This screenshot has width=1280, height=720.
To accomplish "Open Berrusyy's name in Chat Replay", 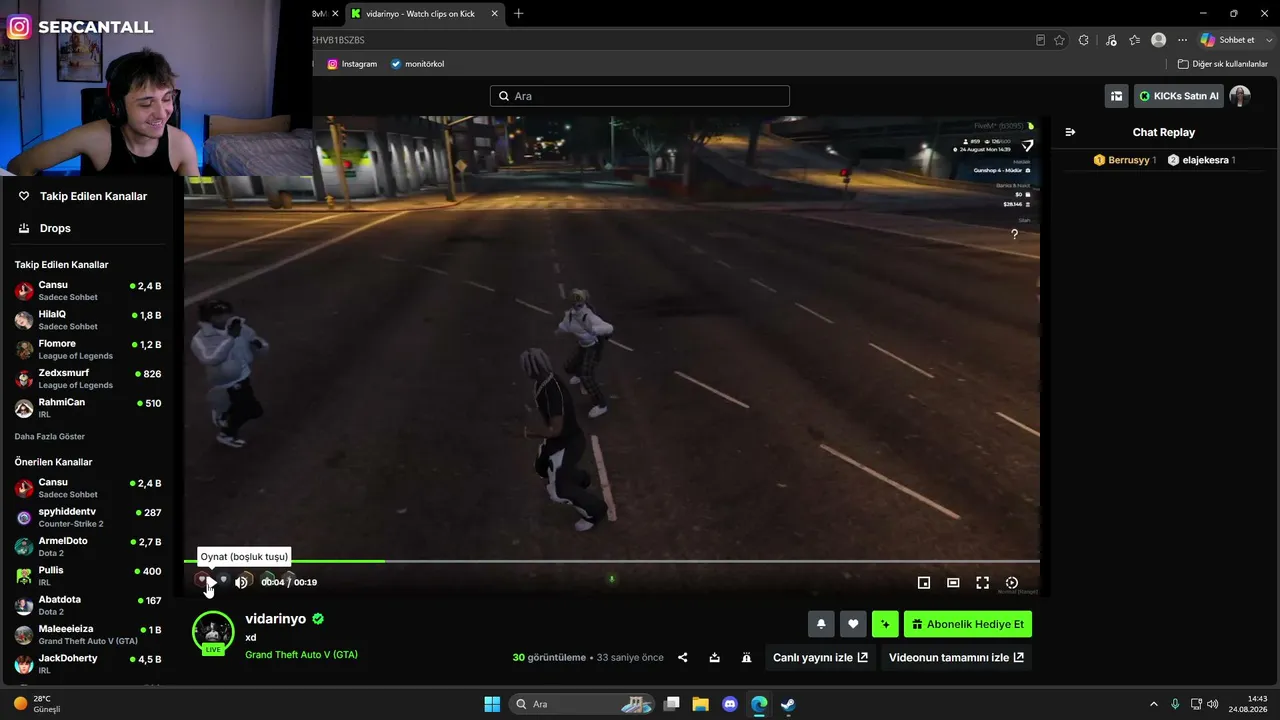I will [1129, 160].
